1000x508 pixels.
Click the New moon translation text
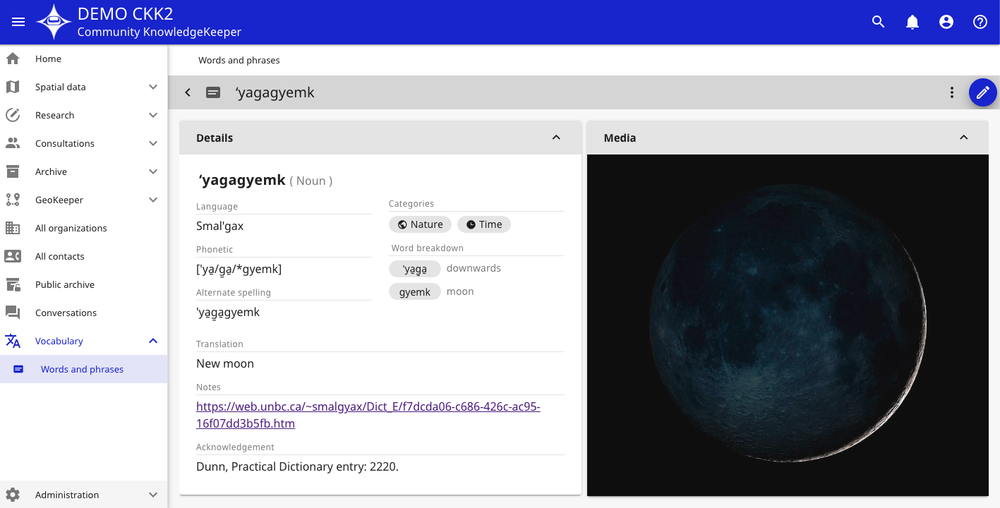pyautogui.click(x=225, y=364)
